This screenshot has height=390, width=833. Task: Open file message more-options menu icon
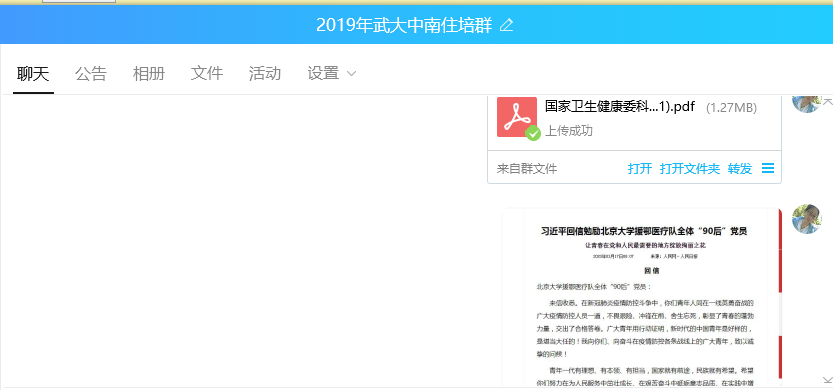(x=768, y=168)
